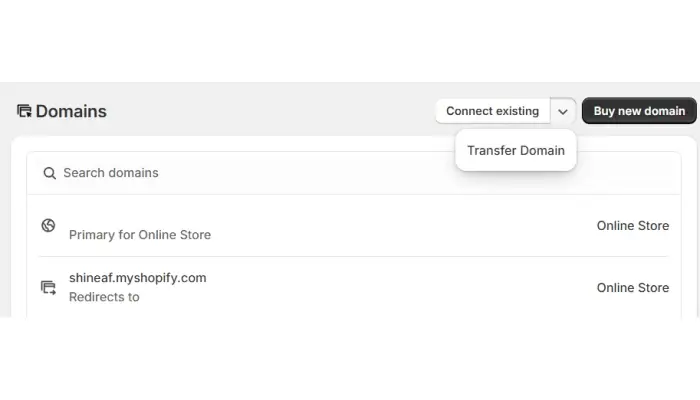700x400 pixels.
Task: Click the magnifier icon in the search bar
Action: click(x=49, y=173)
